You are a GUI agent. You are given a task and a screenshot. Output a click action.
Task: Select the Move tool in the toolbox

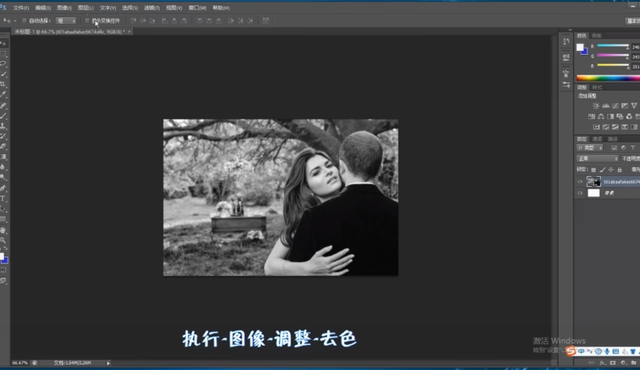[x=3, y=43]
